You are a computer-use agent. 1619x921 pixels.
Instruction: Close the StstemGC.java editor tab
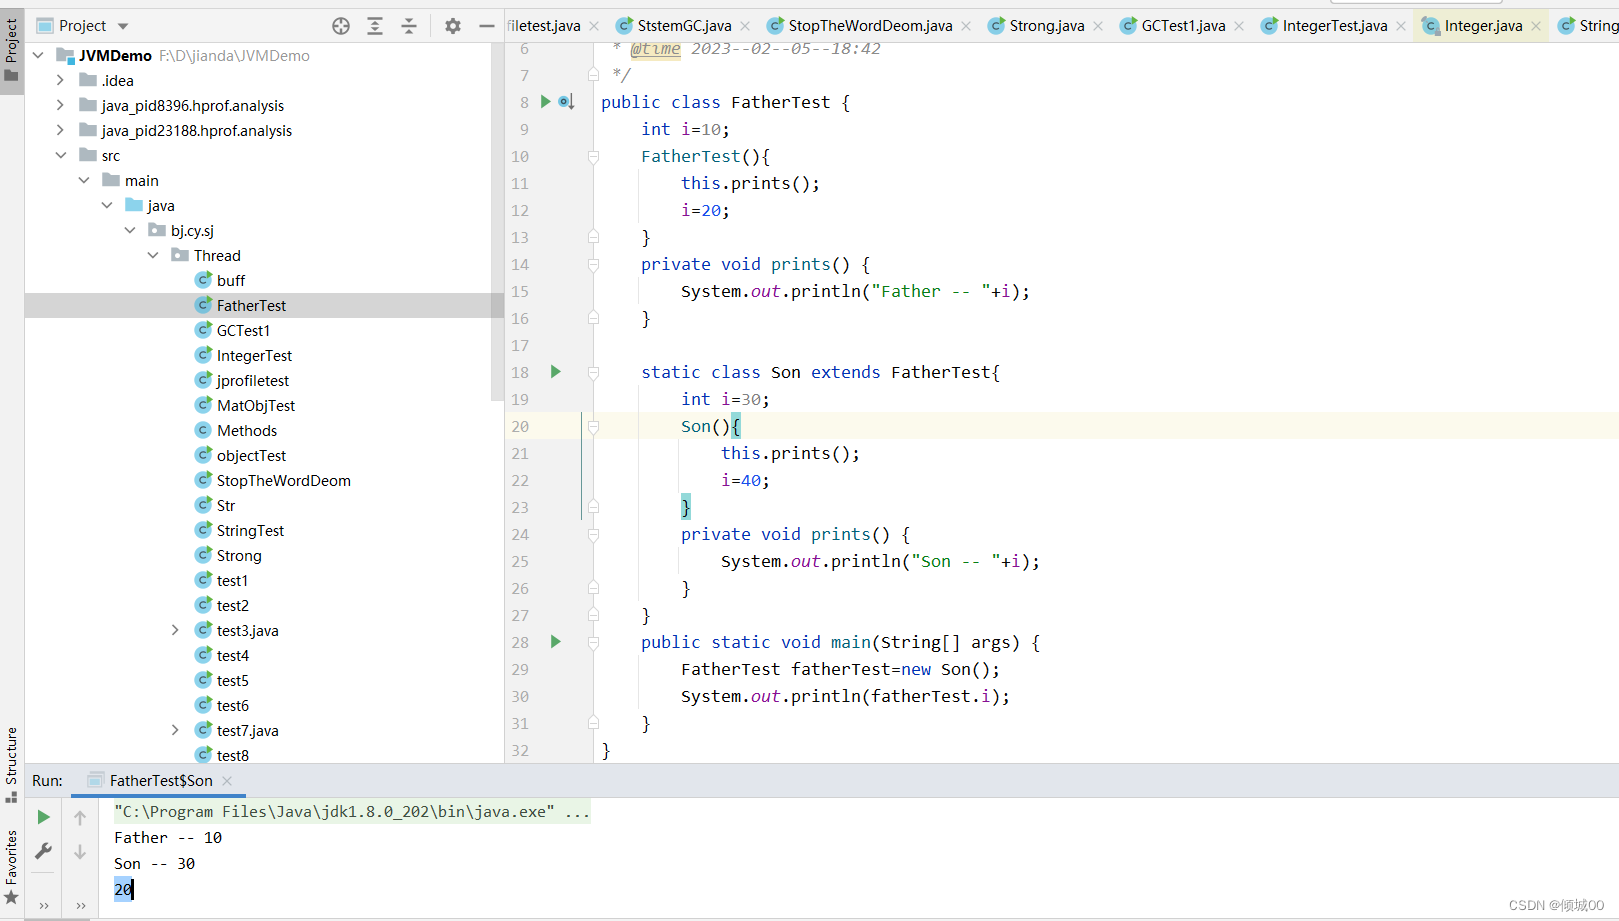point(745,26)
